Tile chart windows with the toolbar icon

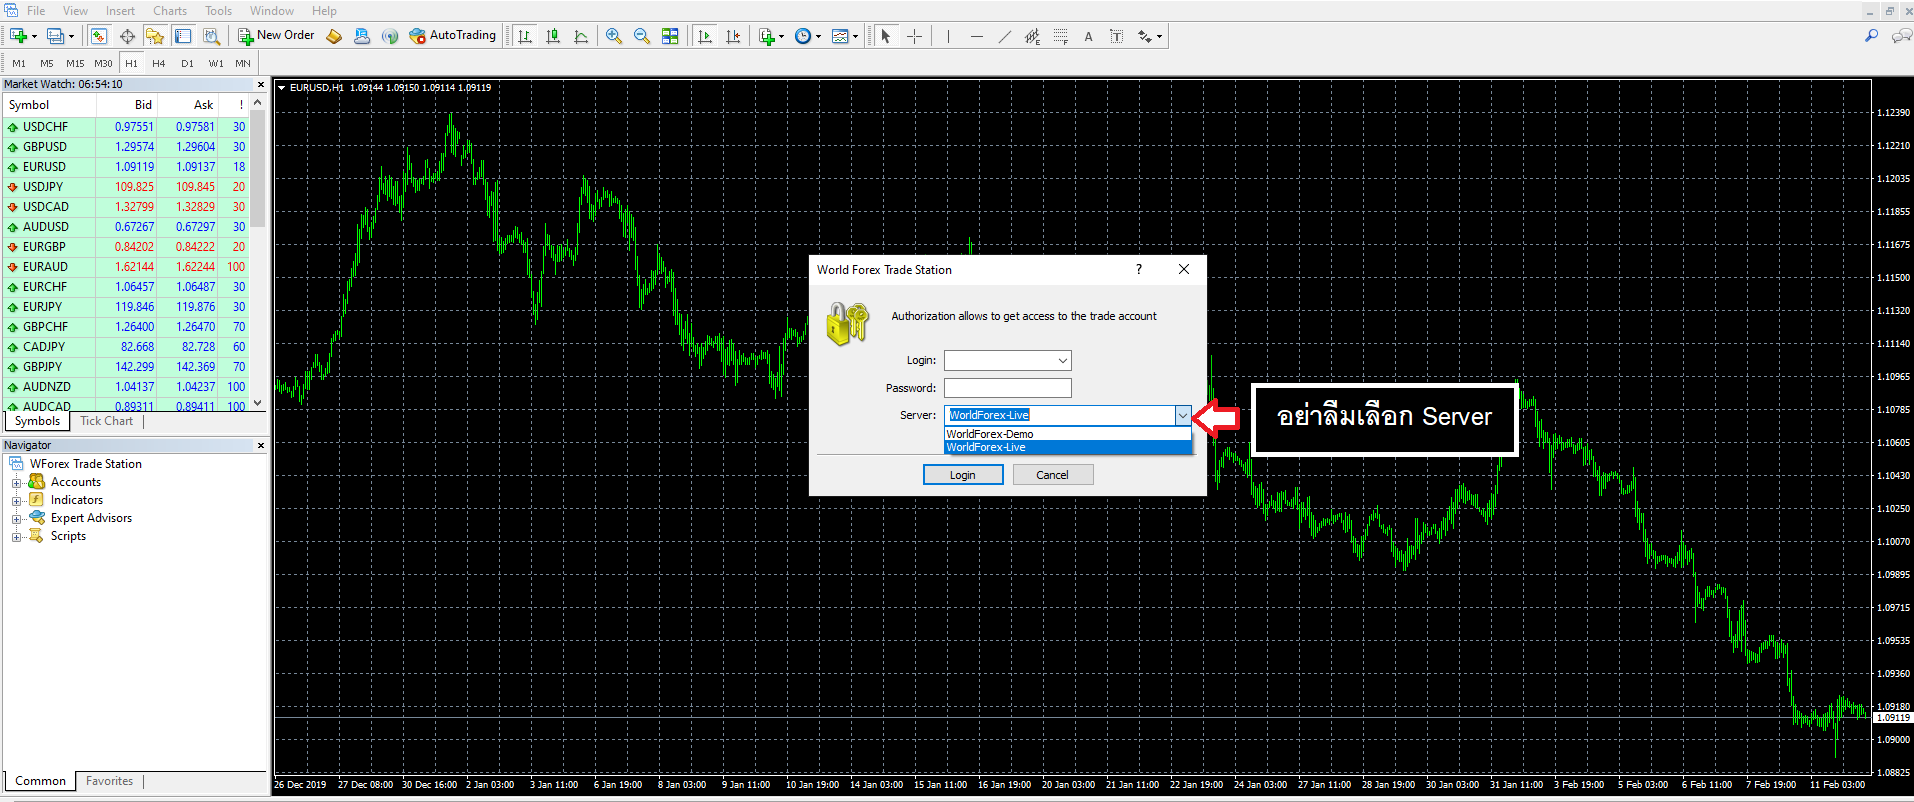[670, 36]
